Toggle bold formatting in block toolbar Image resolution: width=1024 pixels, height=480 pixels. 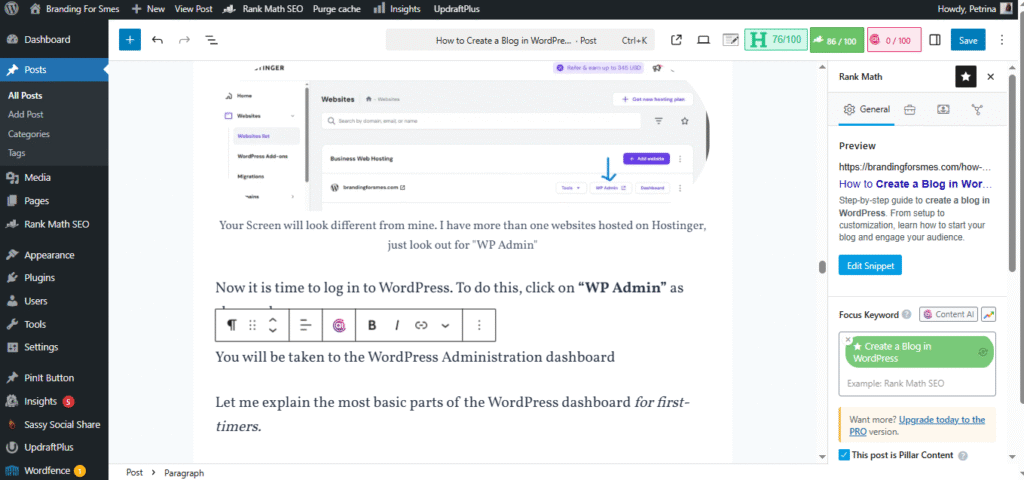click(372, 325)
